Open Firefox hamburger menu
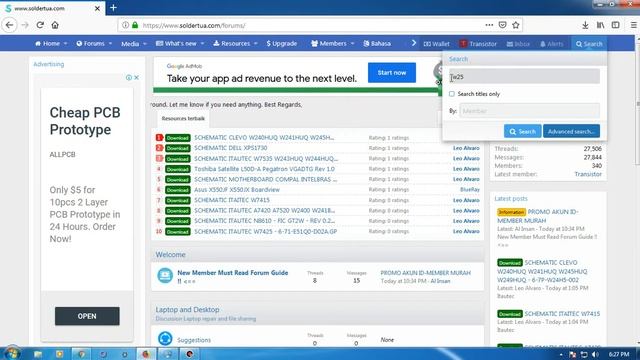This screenshot has height=360, width=640. (x=634, y=25)
